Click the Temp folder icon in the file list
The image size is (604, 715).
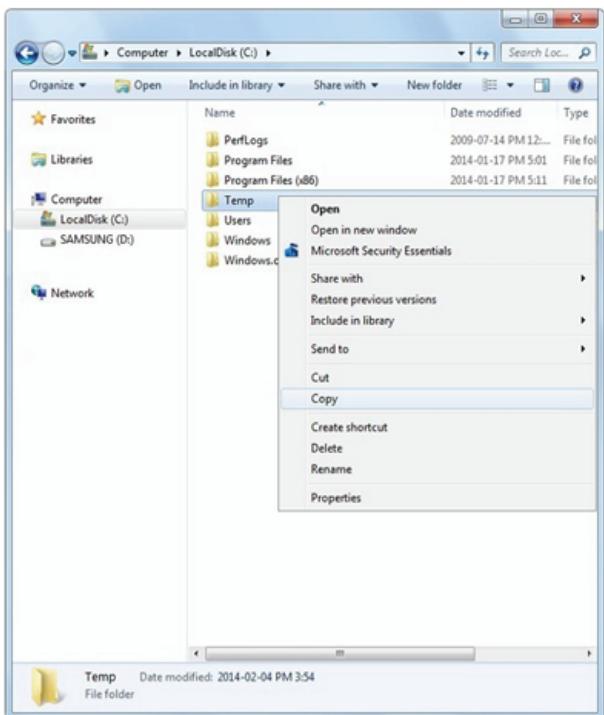tap(212, 200)
